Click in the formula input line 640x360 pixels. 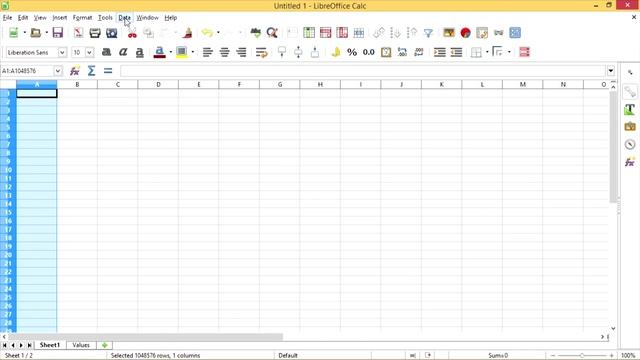pos(362,71)
